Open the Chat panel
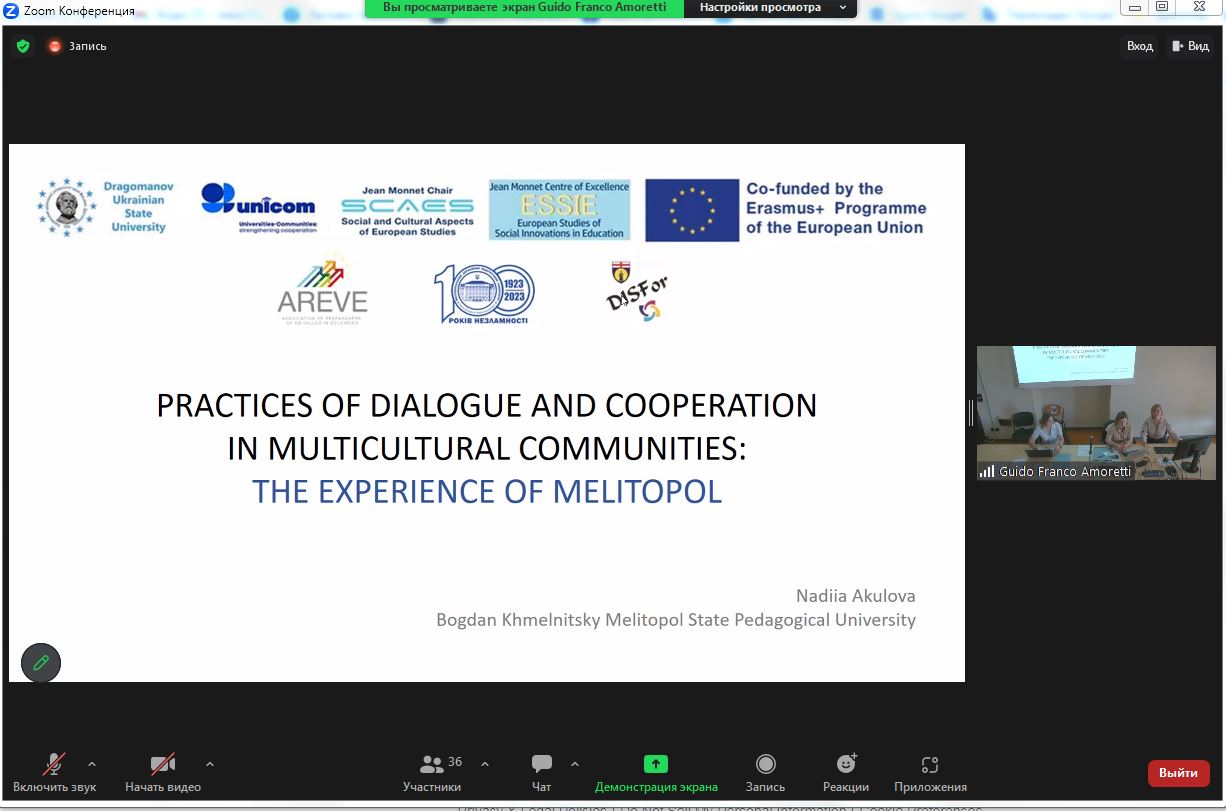Viewport: 1226px width, 811px height. pos(541,773)
